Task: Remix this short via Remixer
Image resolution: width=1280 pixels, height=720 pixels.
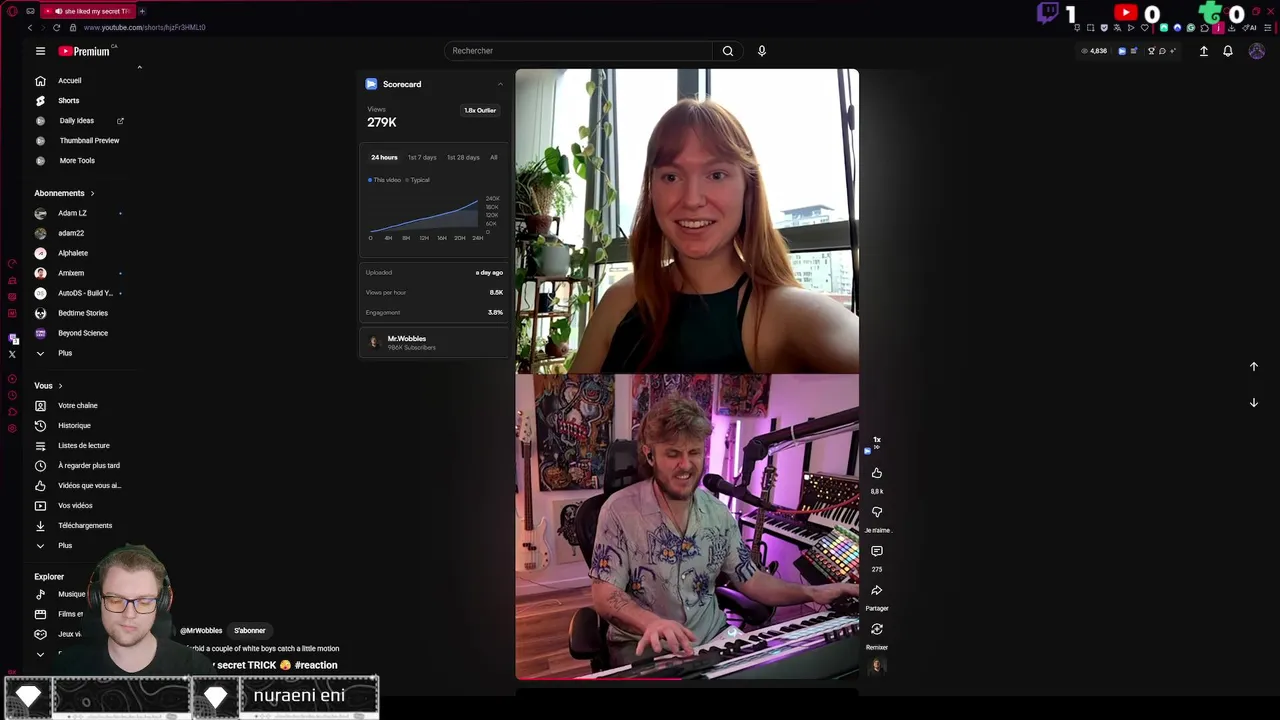Action: pos(877,629)
